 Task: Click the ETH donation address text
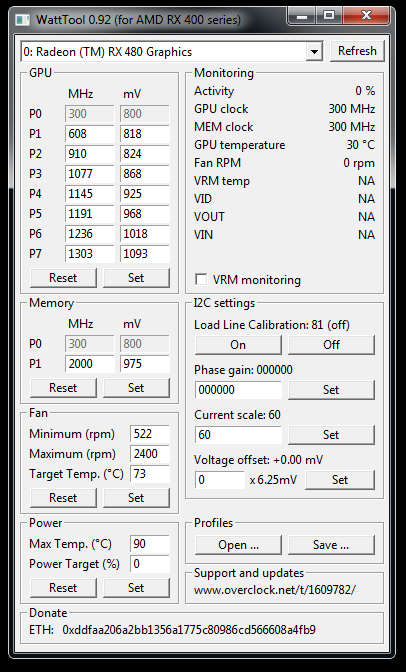pyautogui.click(x=189, y=630)
